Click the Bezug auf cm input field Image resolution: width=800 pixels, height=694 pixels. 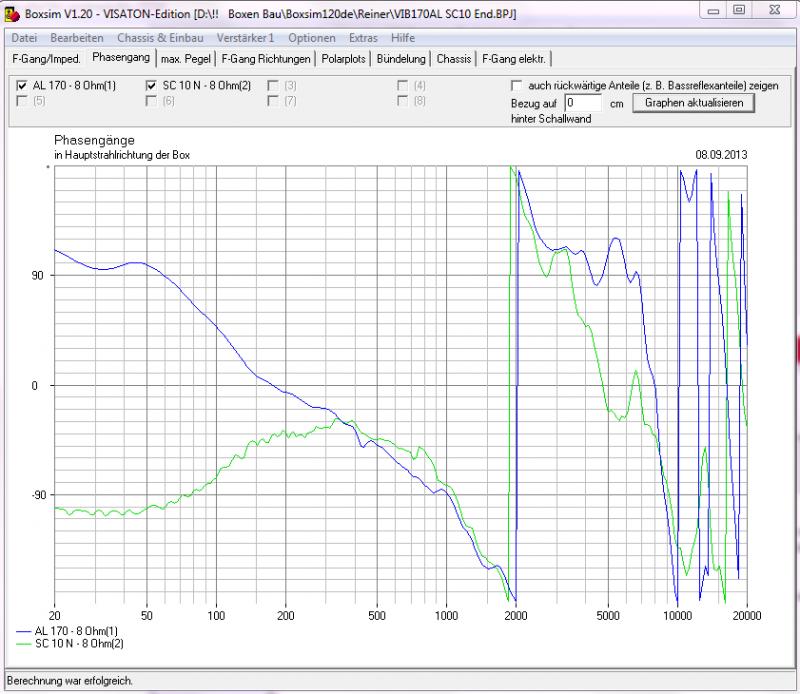pyautogui.click(x=583, y=103)
